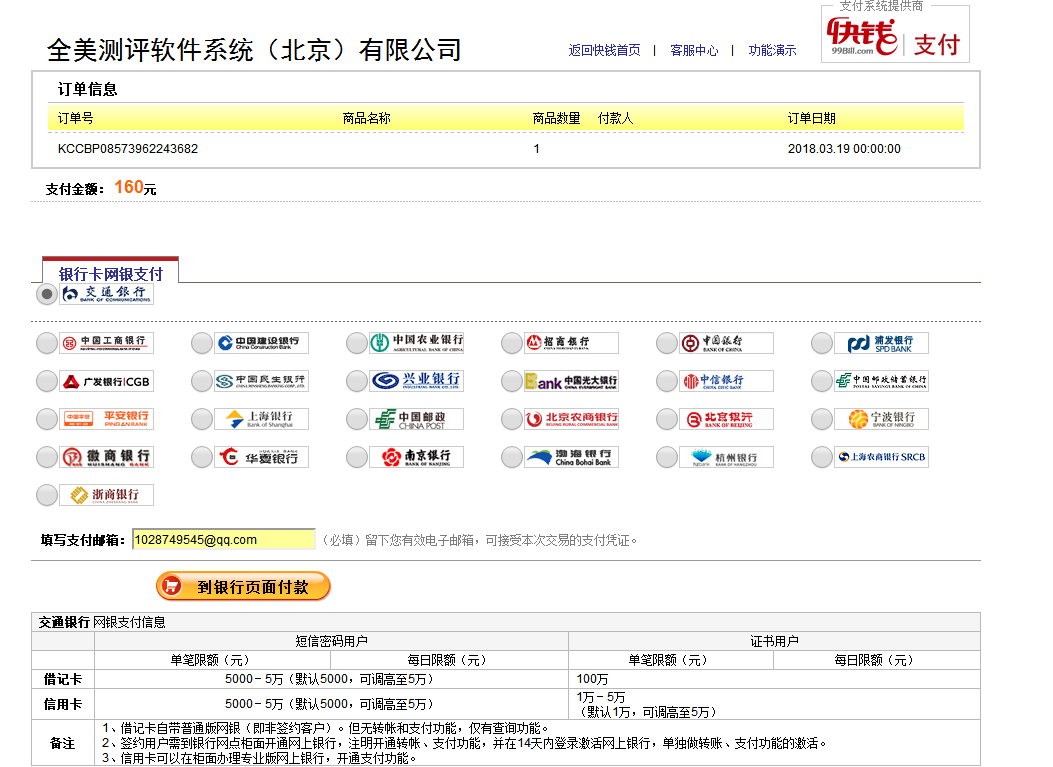Click the 中国建设银行 logo
1053x767 pixels.
(x=261, y=343)
